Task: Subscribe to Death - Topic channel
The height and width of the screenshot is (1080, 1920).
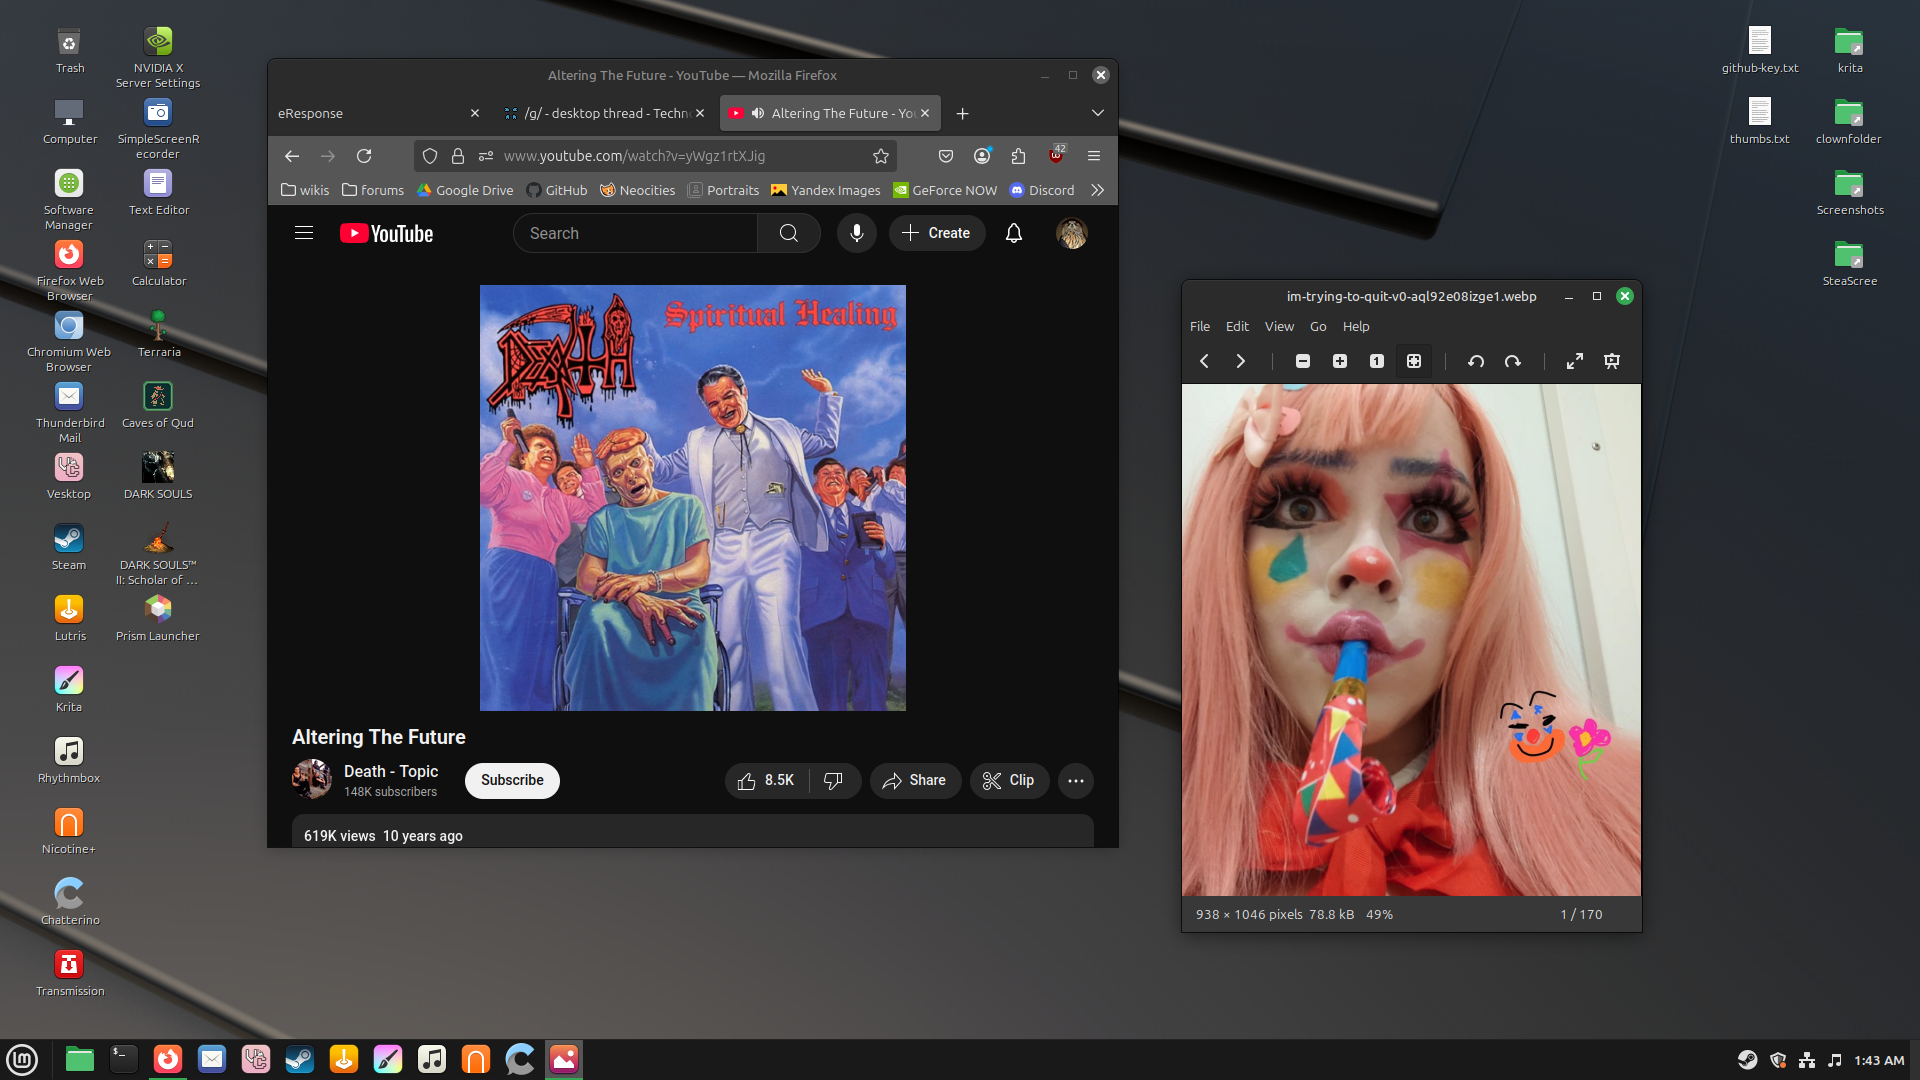Action: (512, 780)
